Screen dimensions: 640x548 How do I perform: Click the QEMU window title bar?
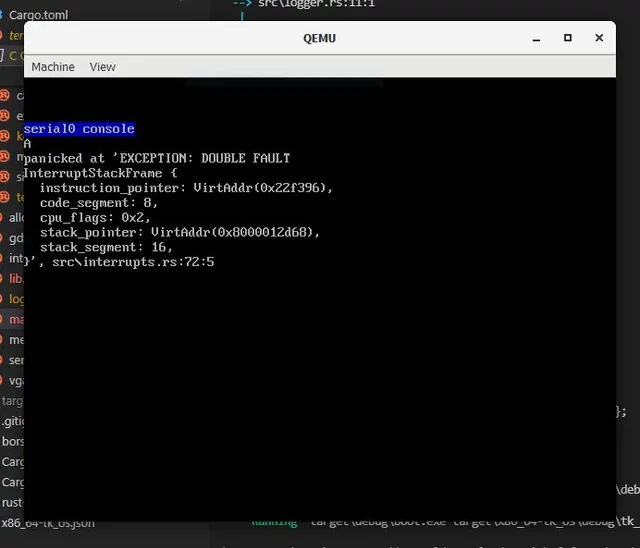[319, 38]
